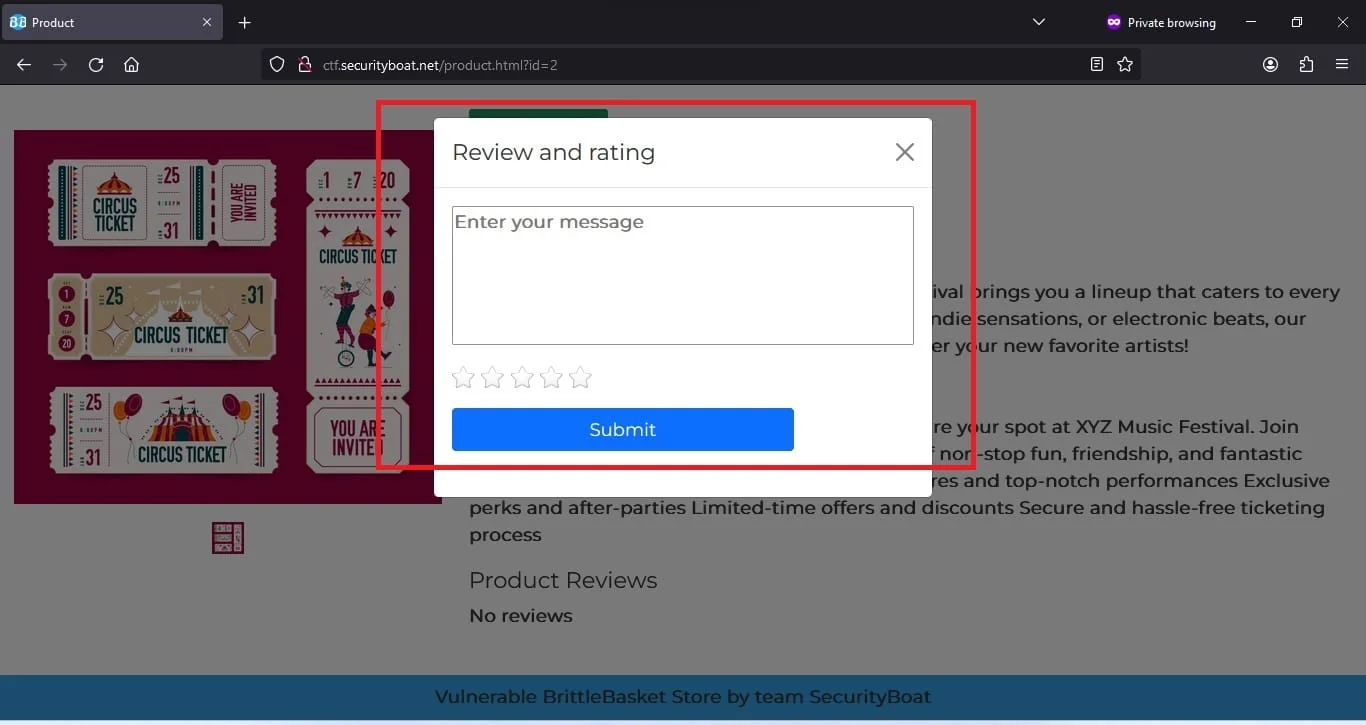Viewport: 1366px width, 725px height.
Task: Click the circus ticket product image
Action: 228,317
